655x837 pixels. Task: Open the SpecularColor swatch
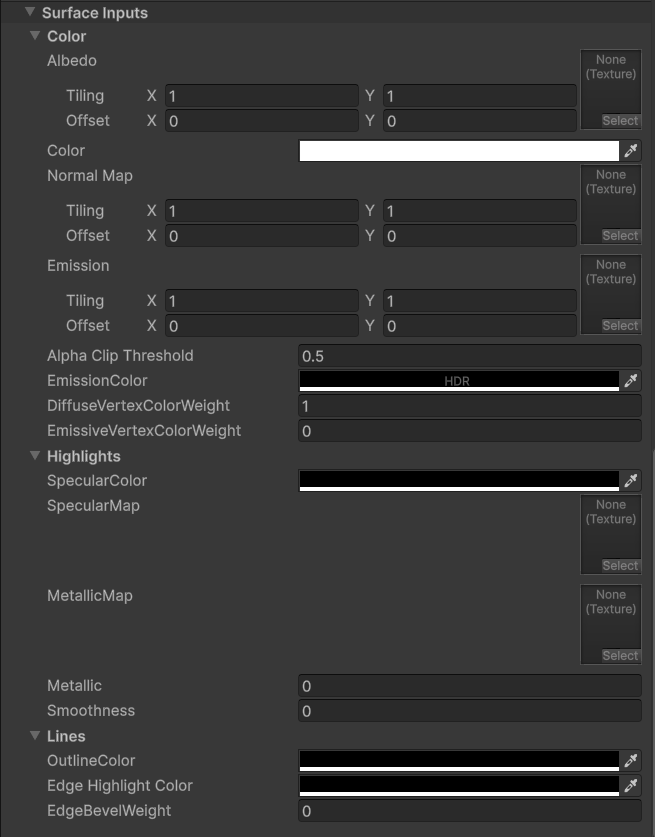(x=459, y=481)
